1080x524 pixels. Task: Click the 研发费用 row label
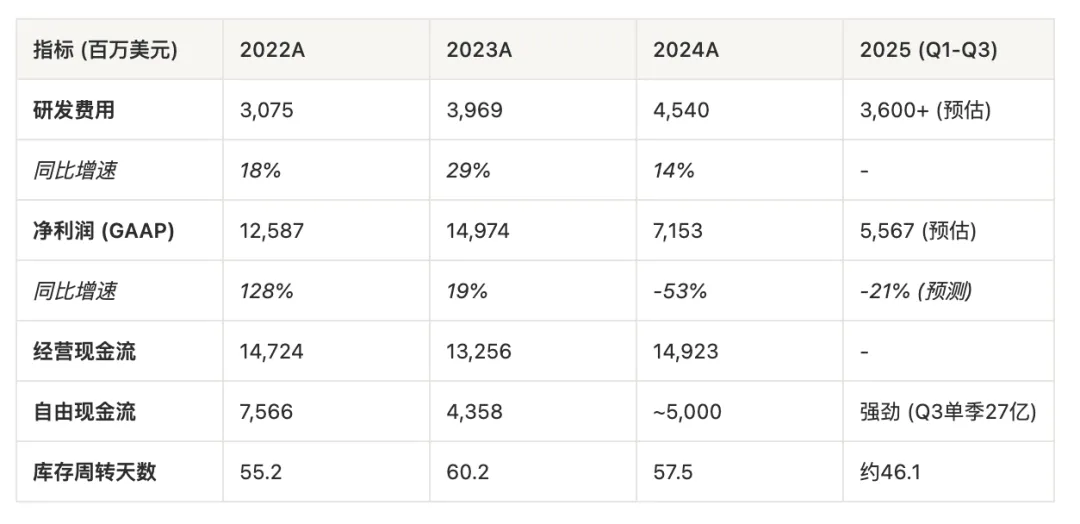tap(74, 110)
